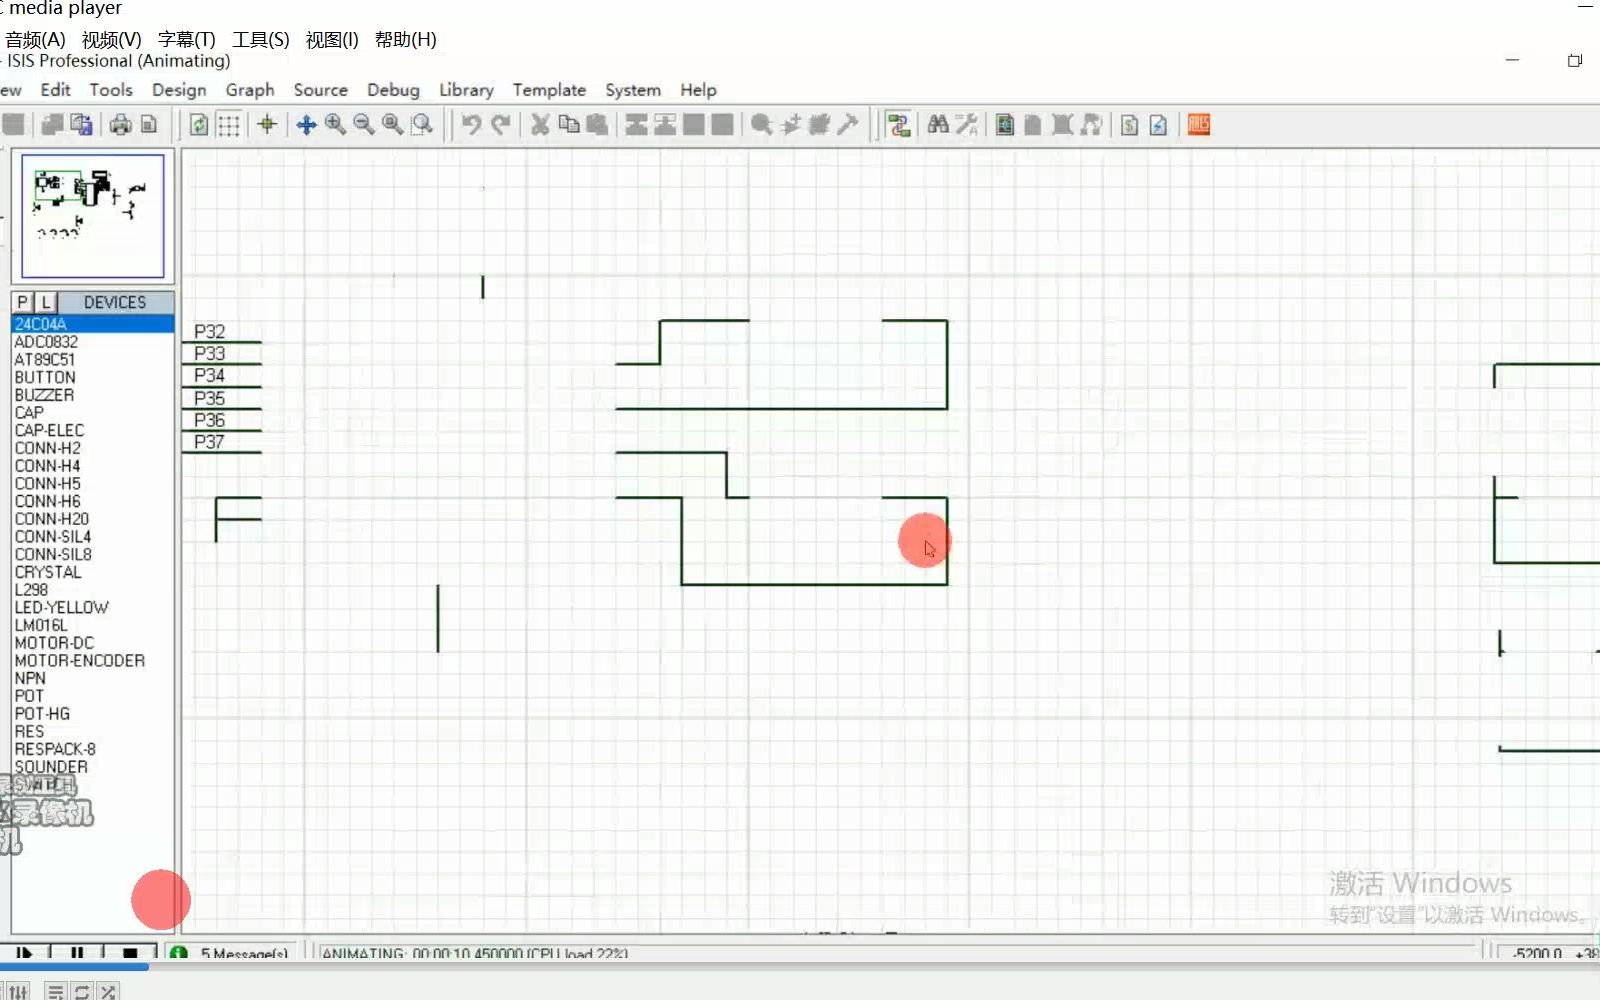The height and width of the screenshot is (1000, 1600).
Task: Click the Block Move icon
Action: 665,125
